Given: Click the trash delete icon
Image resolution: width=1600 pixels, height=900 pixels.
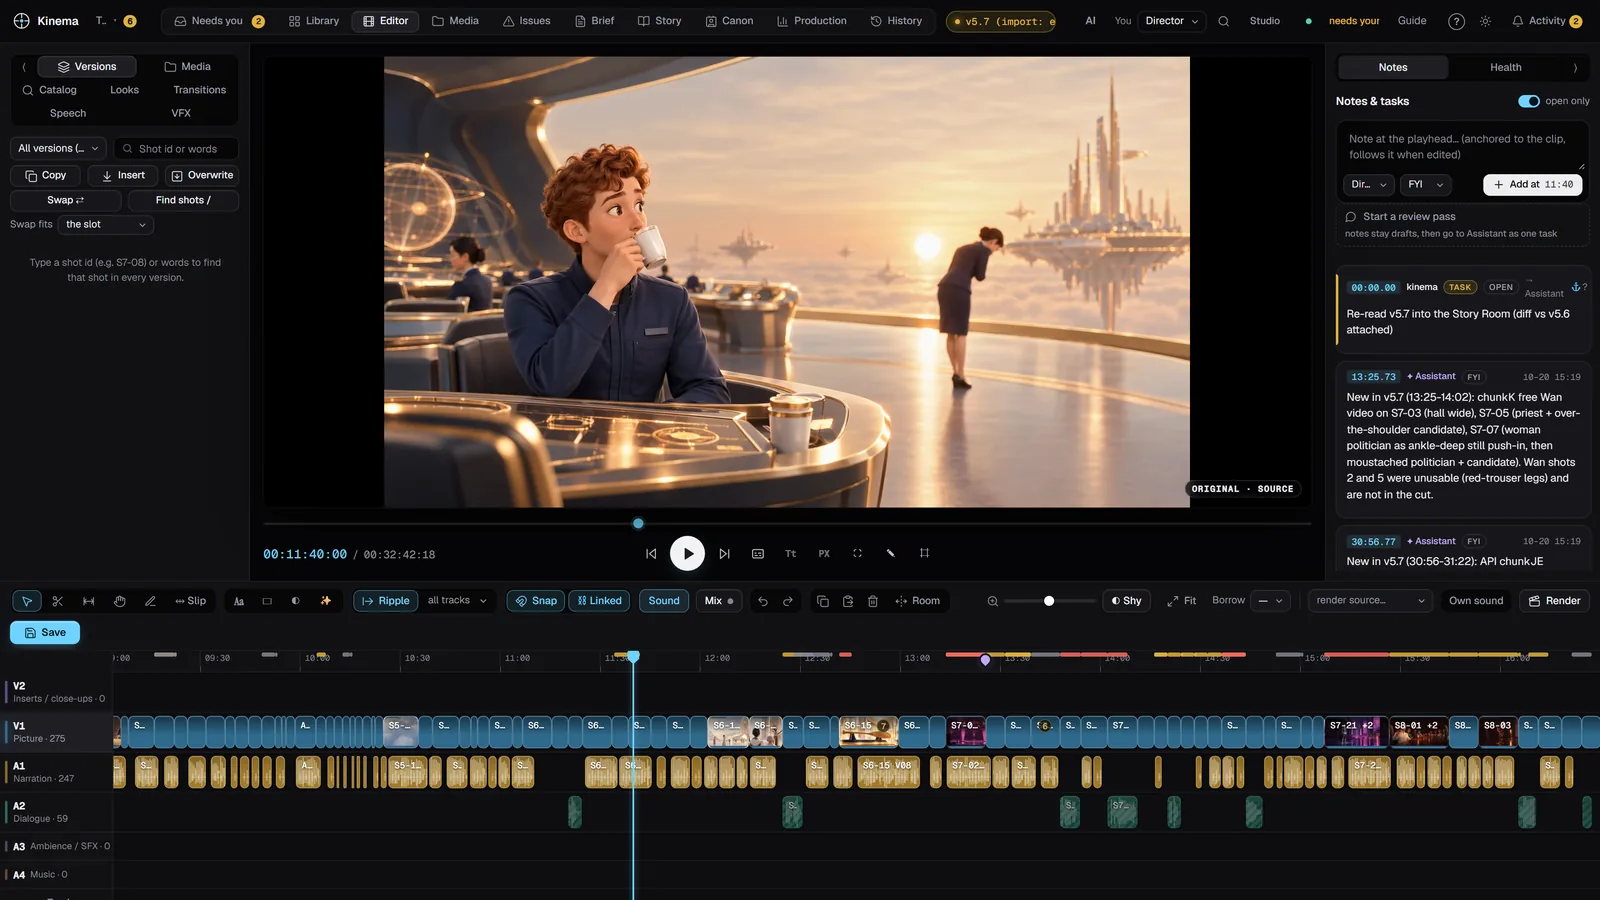Looking at the screenshot, I should pos(872,601).
